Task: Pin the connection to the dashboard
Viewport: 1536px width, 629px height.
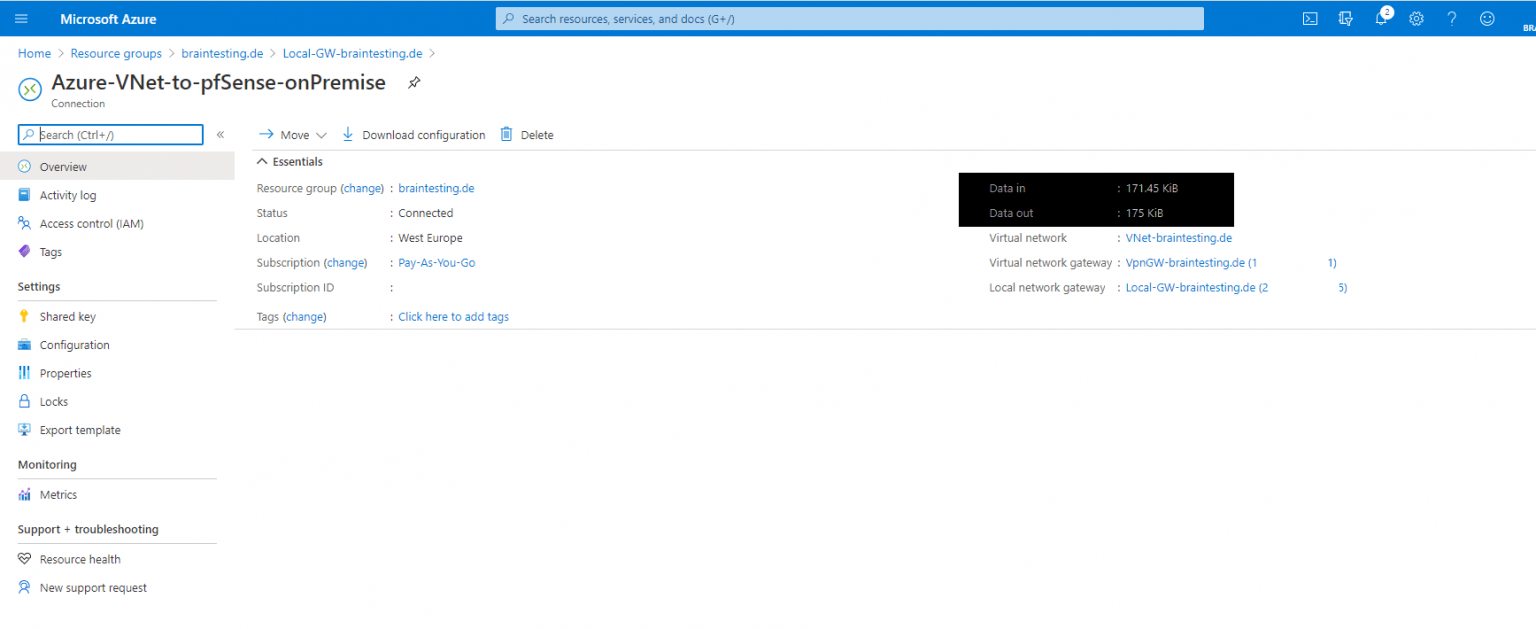Action: pyautogui.click(x=414, y=83)
